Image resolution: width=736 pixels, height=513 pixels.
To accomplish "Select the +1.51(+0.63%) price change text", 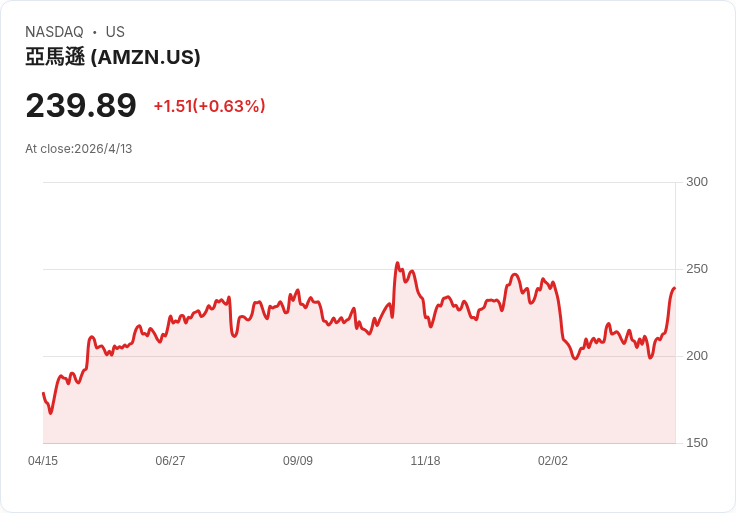I will [209, 106].
